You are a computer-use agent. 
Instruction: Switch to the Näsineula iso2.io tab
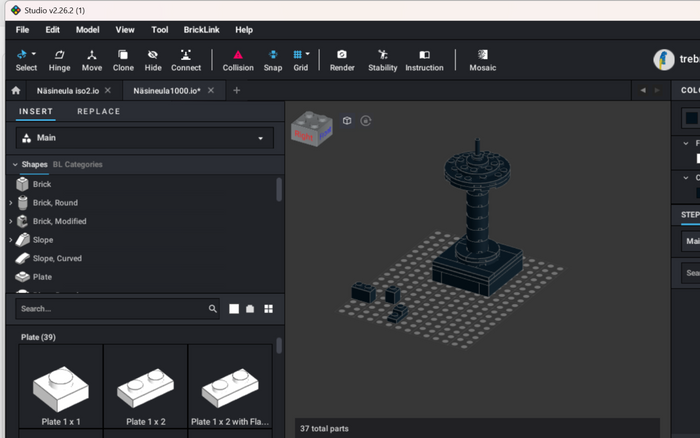click(67, 91)
